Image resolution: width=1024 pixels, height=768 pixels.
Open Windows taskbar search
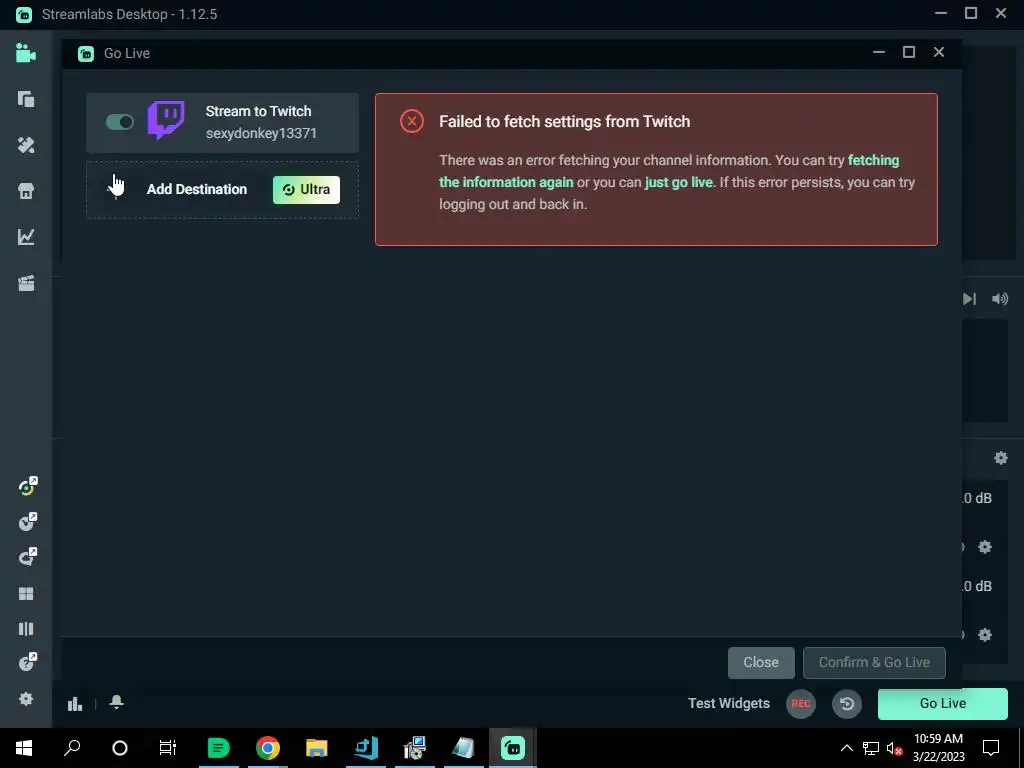click(x=72, y=748)
